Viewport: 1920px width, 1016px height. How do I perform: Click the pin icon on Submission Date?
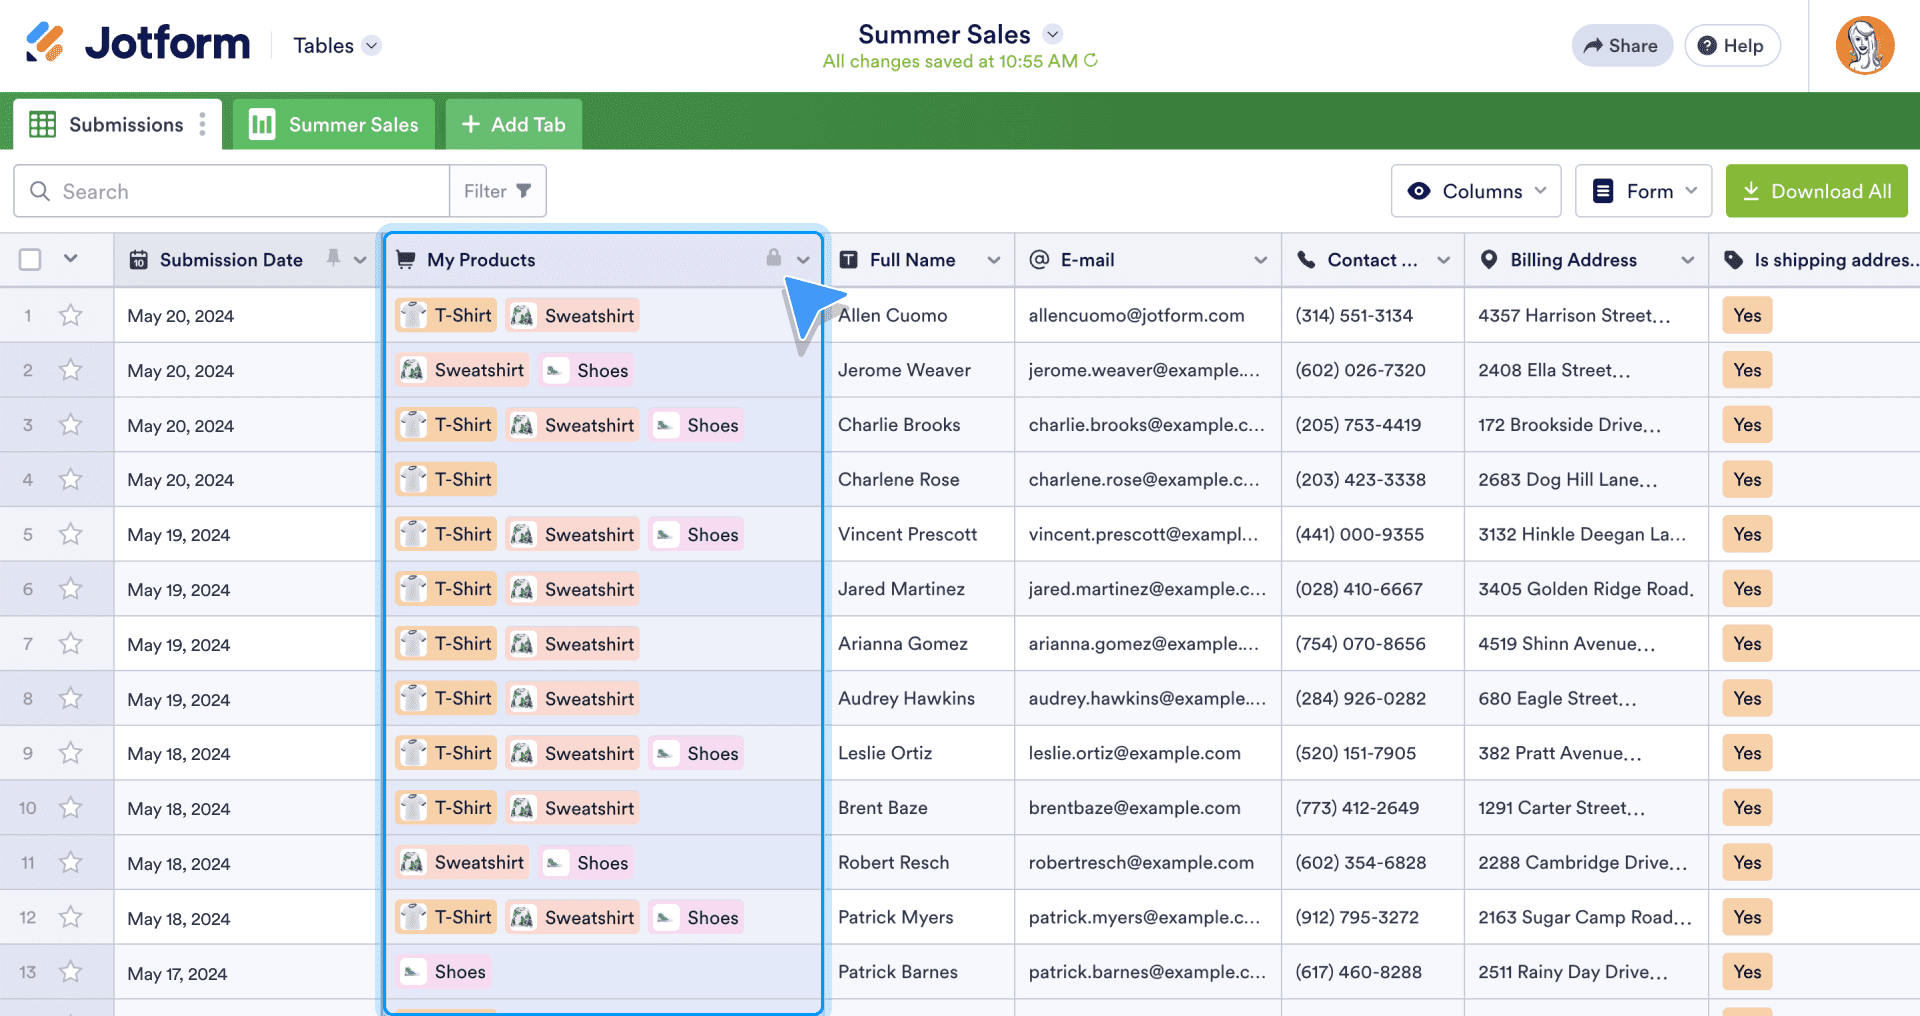click(333, 258)
